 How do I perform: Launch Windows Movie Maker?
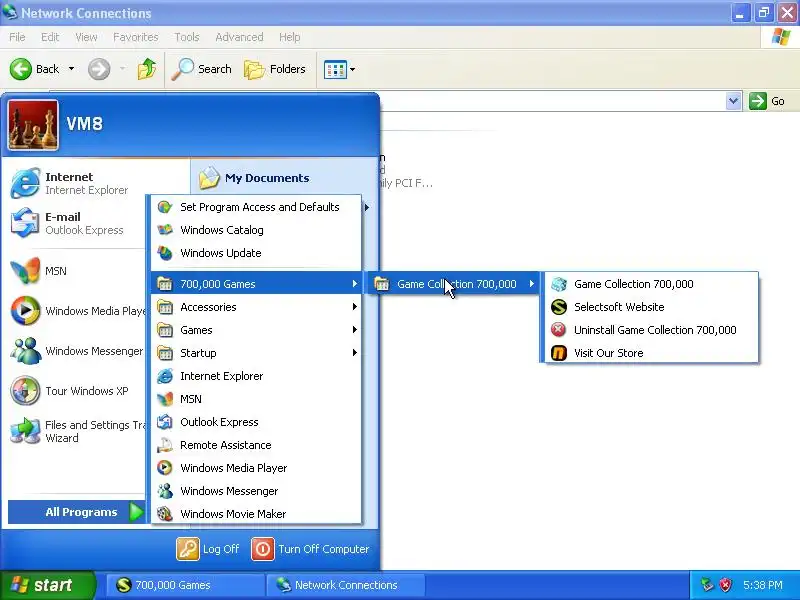click(x=256, y=514)
